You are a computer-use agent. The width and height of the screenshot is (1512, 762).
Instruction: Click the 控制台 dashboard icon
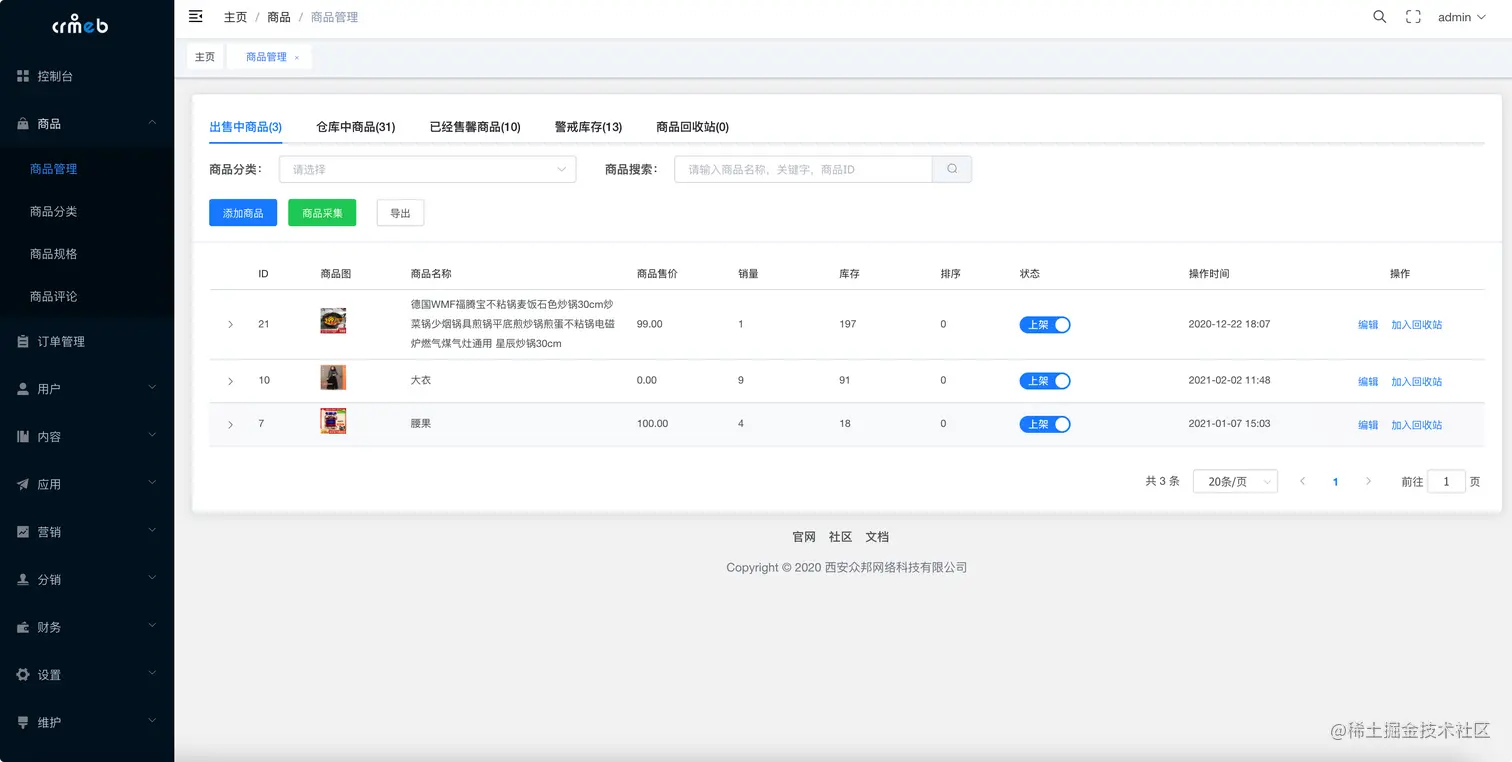pos(23,76)
